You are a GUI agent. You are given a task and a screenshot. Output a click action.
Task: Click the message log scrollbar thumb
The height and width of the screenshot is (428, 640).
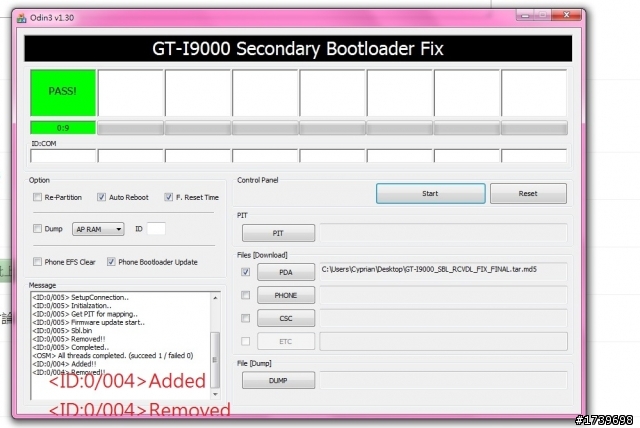pos(215,359)
